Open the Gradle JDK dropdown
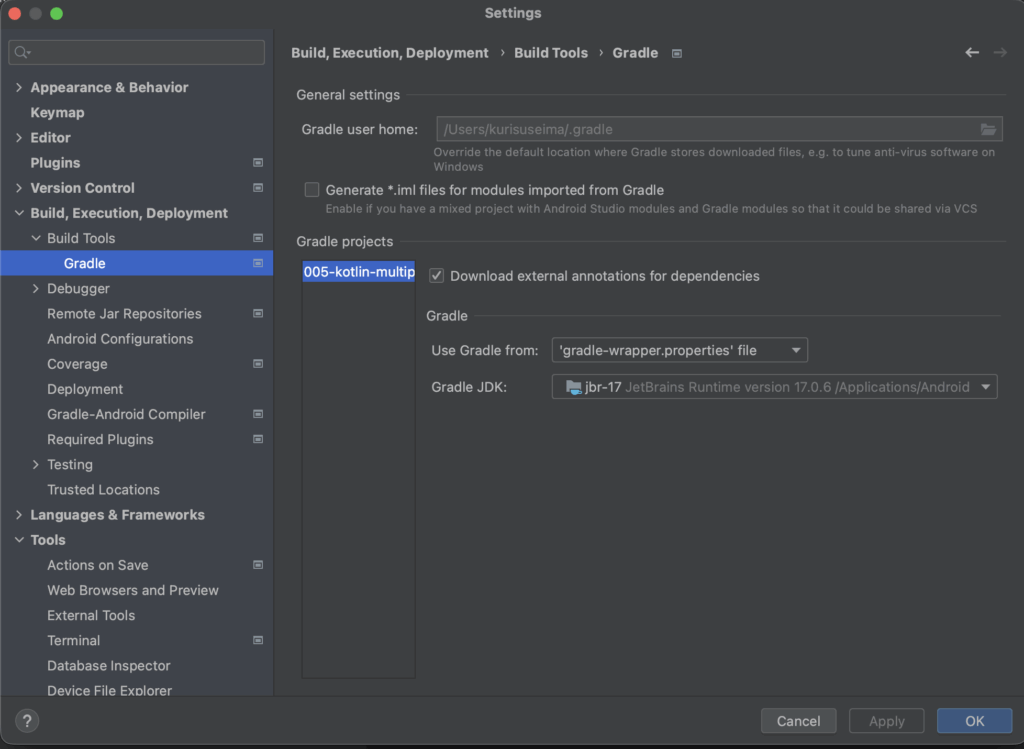Image resolution: width=1024 pixels, height=749 pixels. [x=774, y=387]
